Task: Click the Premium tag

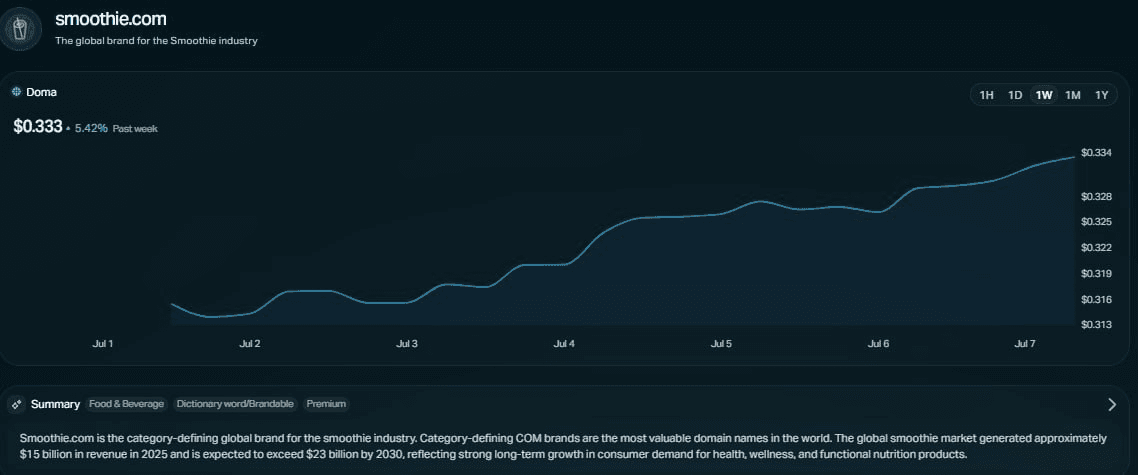Action: click(326, 404)
